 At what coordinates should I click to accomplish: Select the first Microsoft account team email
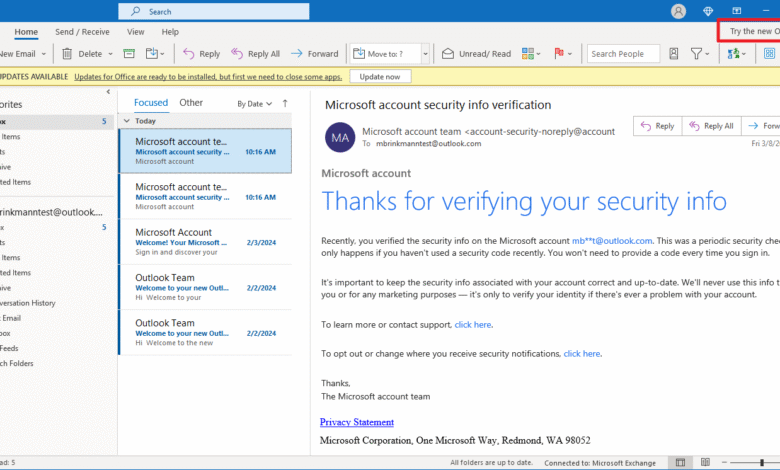coord(205,151)
